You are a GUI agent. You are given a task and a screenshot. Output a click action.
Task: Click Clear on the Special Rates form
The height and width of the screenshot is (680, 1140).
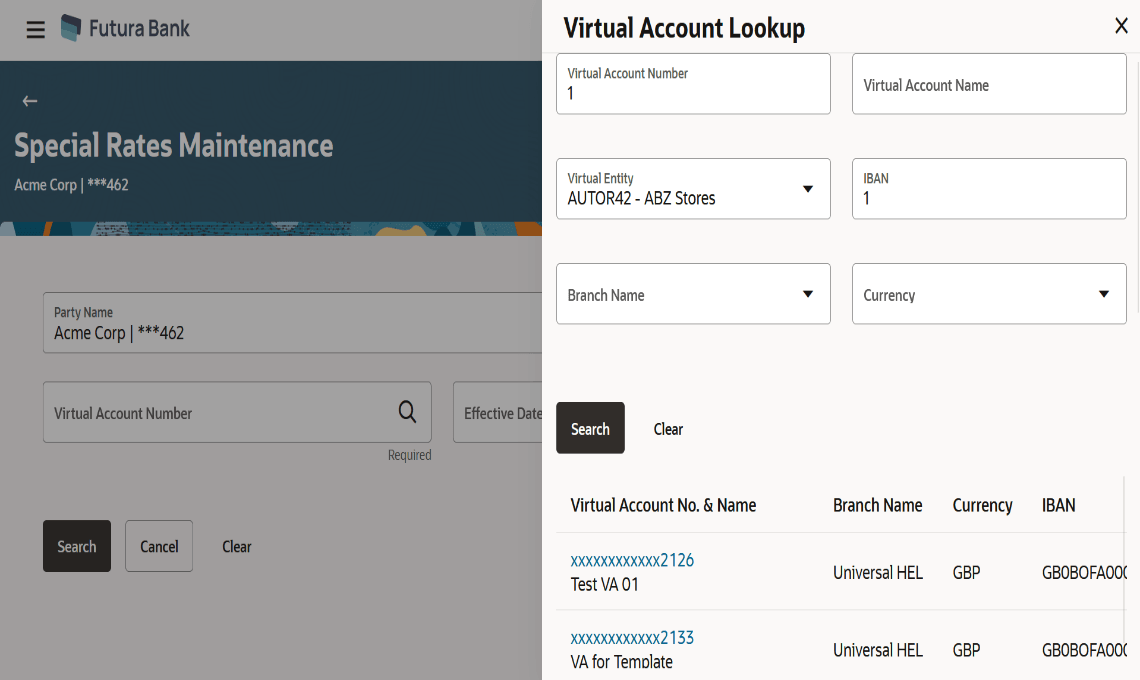coord(237,547)
